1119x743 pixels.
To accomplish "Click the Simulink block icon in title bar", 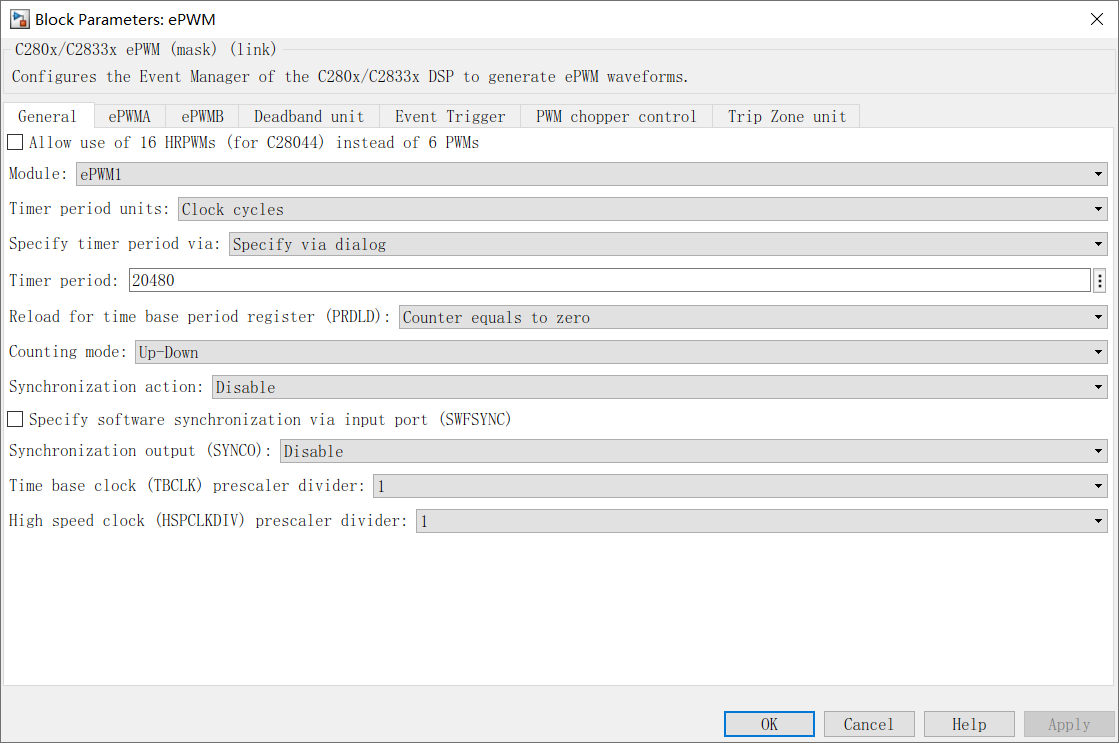I will pyautogui.click(x=19, y=19).
